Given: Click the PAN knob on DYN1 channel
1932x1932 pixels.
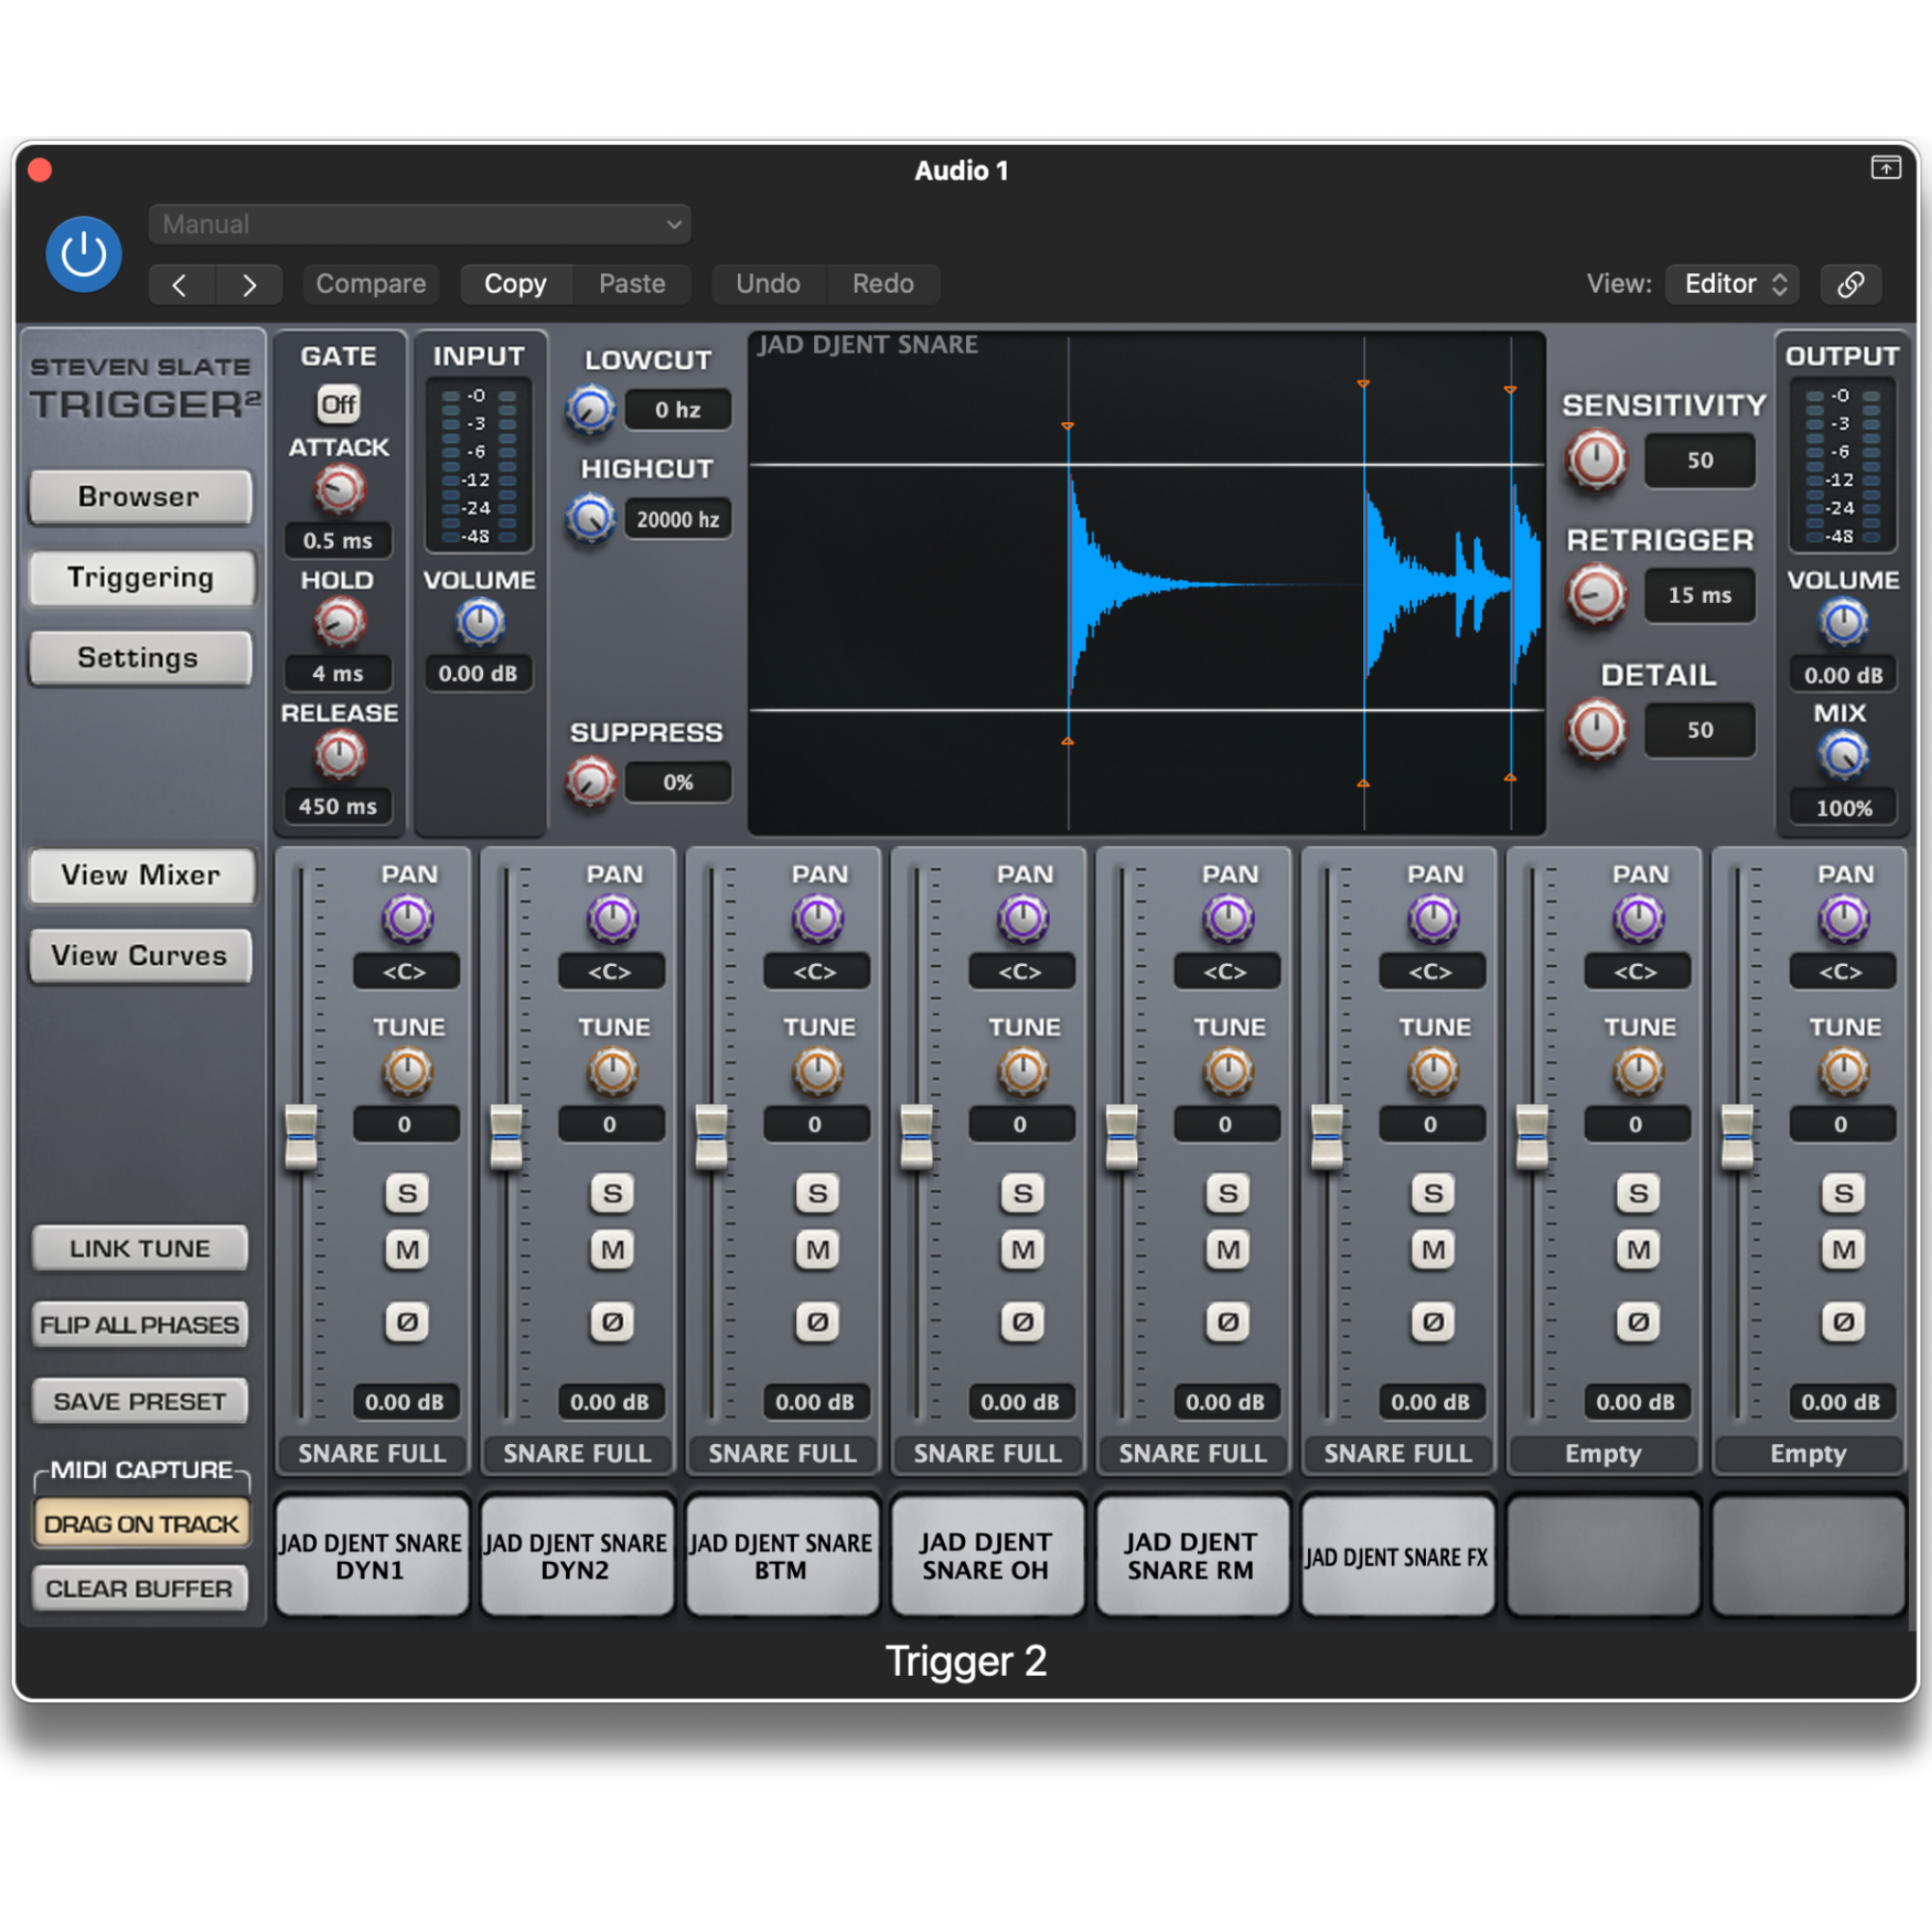Looking at the screenshot, I should (407, 919).
